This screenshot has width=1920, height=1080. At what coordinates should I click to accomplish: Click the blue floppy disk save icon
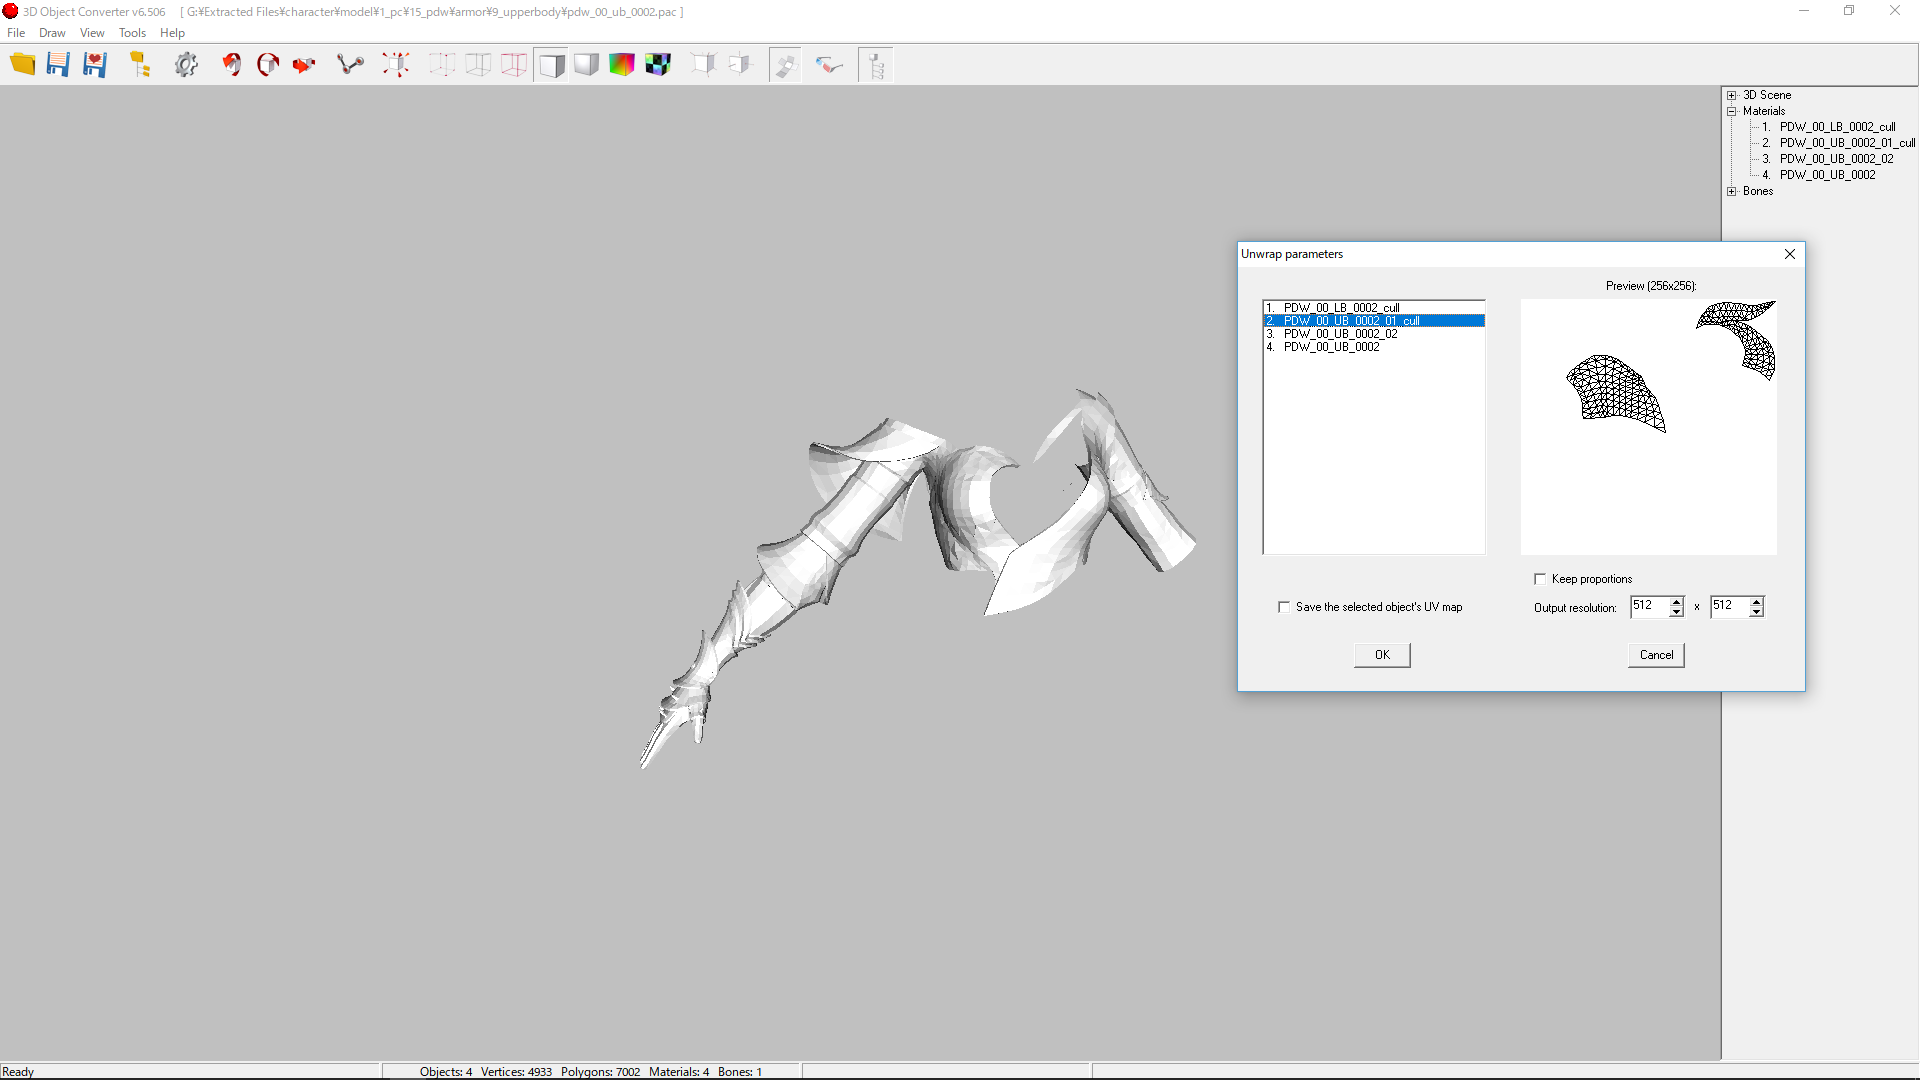tap(58, 65)
